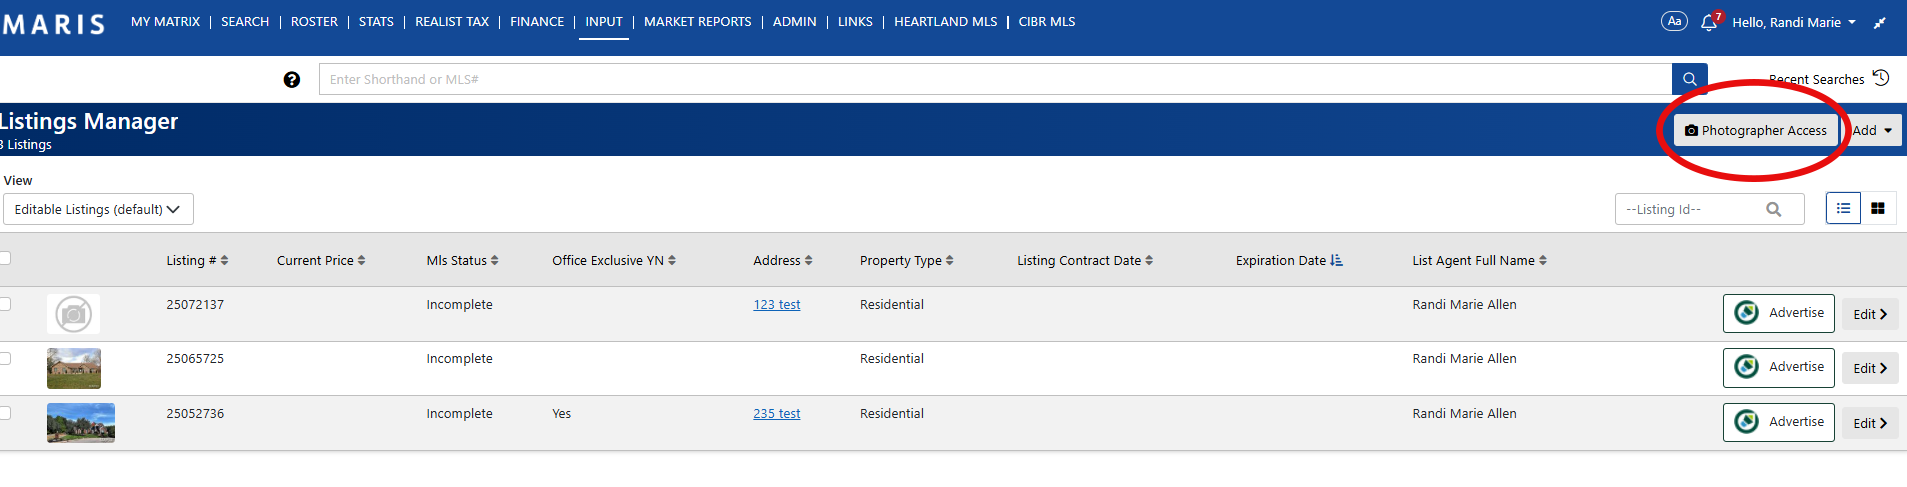Image resolution: width=1907 pixels, height=487 pixels.
Task: Switch to grid view icon
Action: [1878, 208]
